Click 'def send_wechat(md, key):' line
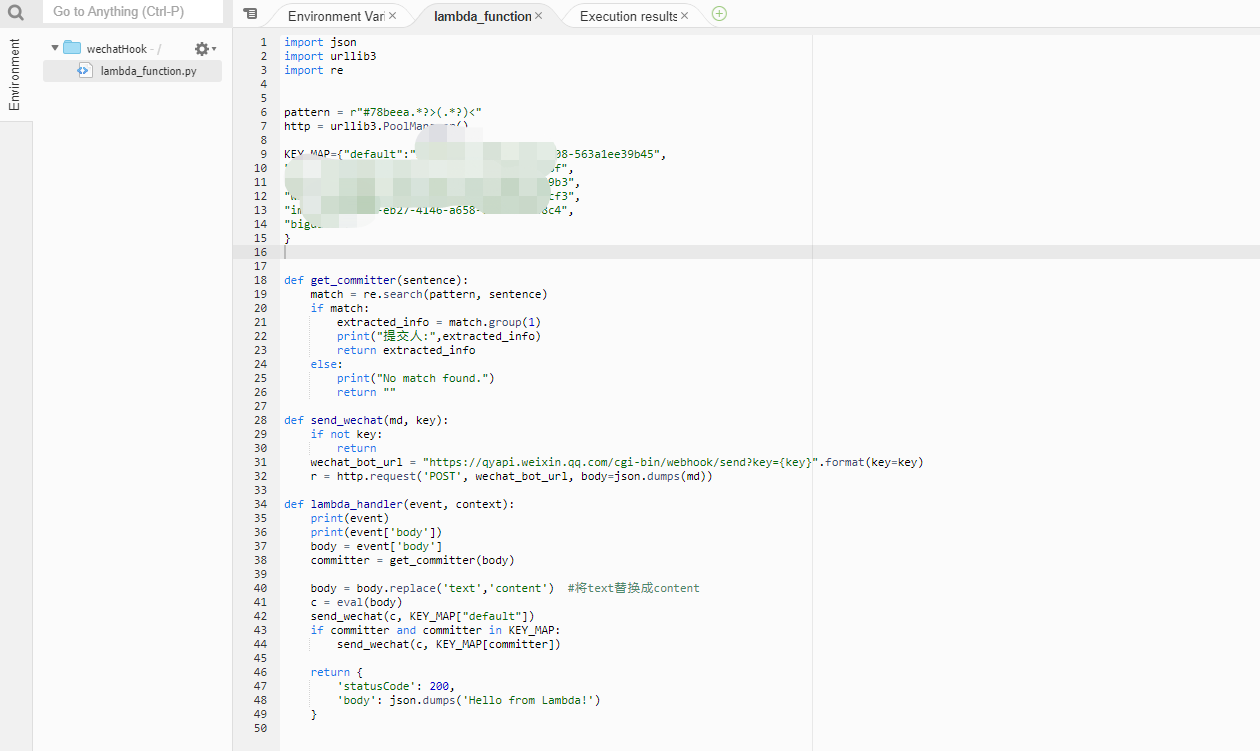Image resolution: width=1260 pixels, height=751 pixels. (366, 420)
